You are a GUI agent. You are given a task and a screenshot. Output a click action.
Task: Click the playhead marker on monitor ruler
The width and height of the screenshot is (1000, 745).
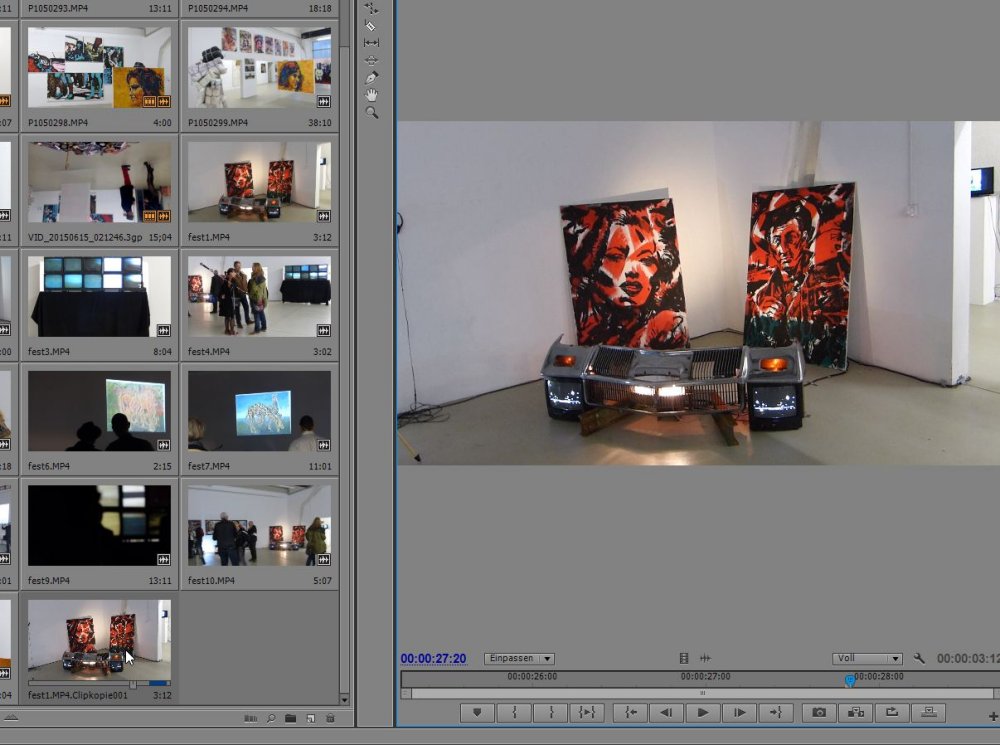tap(849, 681)
